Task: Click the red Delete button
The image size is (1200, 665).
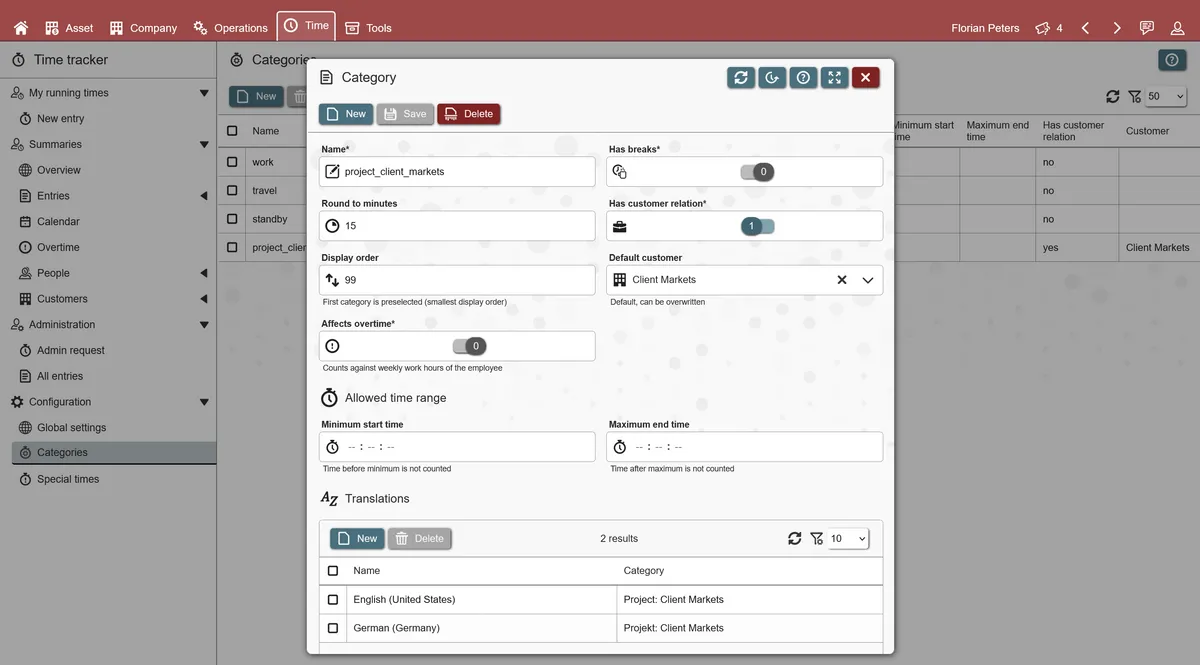Action: click(469, 114)
